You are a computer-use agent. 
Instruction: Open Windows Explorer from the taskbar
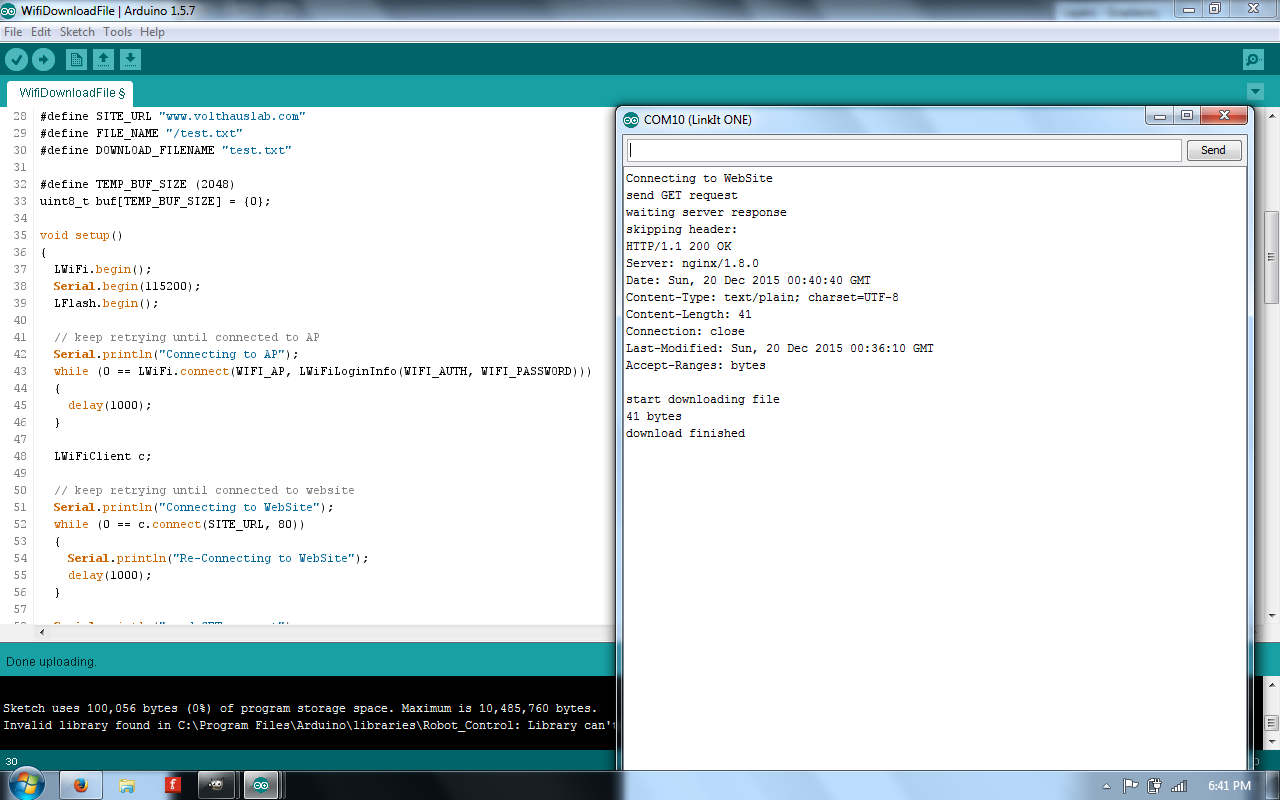click(x=127, y=785)
